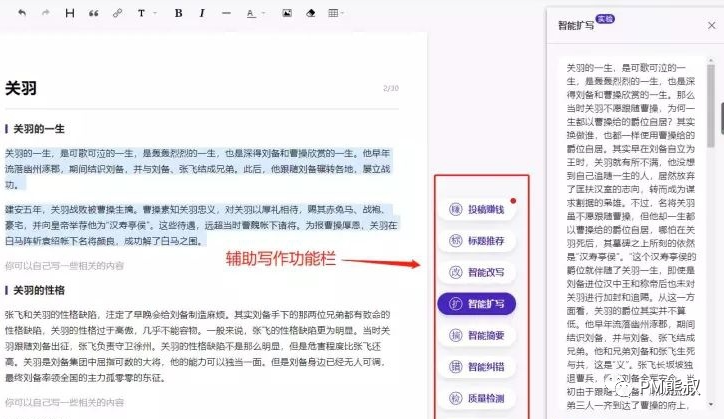Screen dimensions: 724x419
Task: Insert a block quote with quote icon
Action: [94, 13]
